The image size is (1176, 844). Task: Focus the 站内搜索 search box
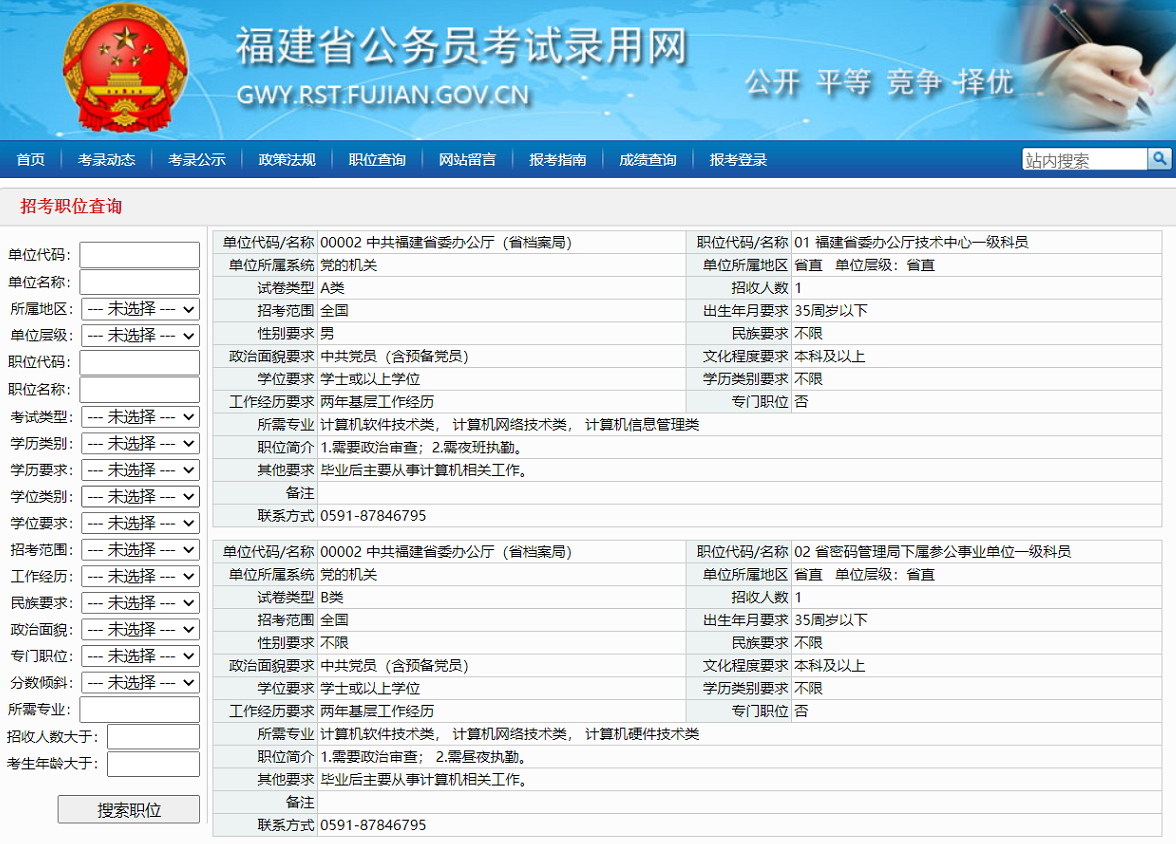click(1084, 160)
